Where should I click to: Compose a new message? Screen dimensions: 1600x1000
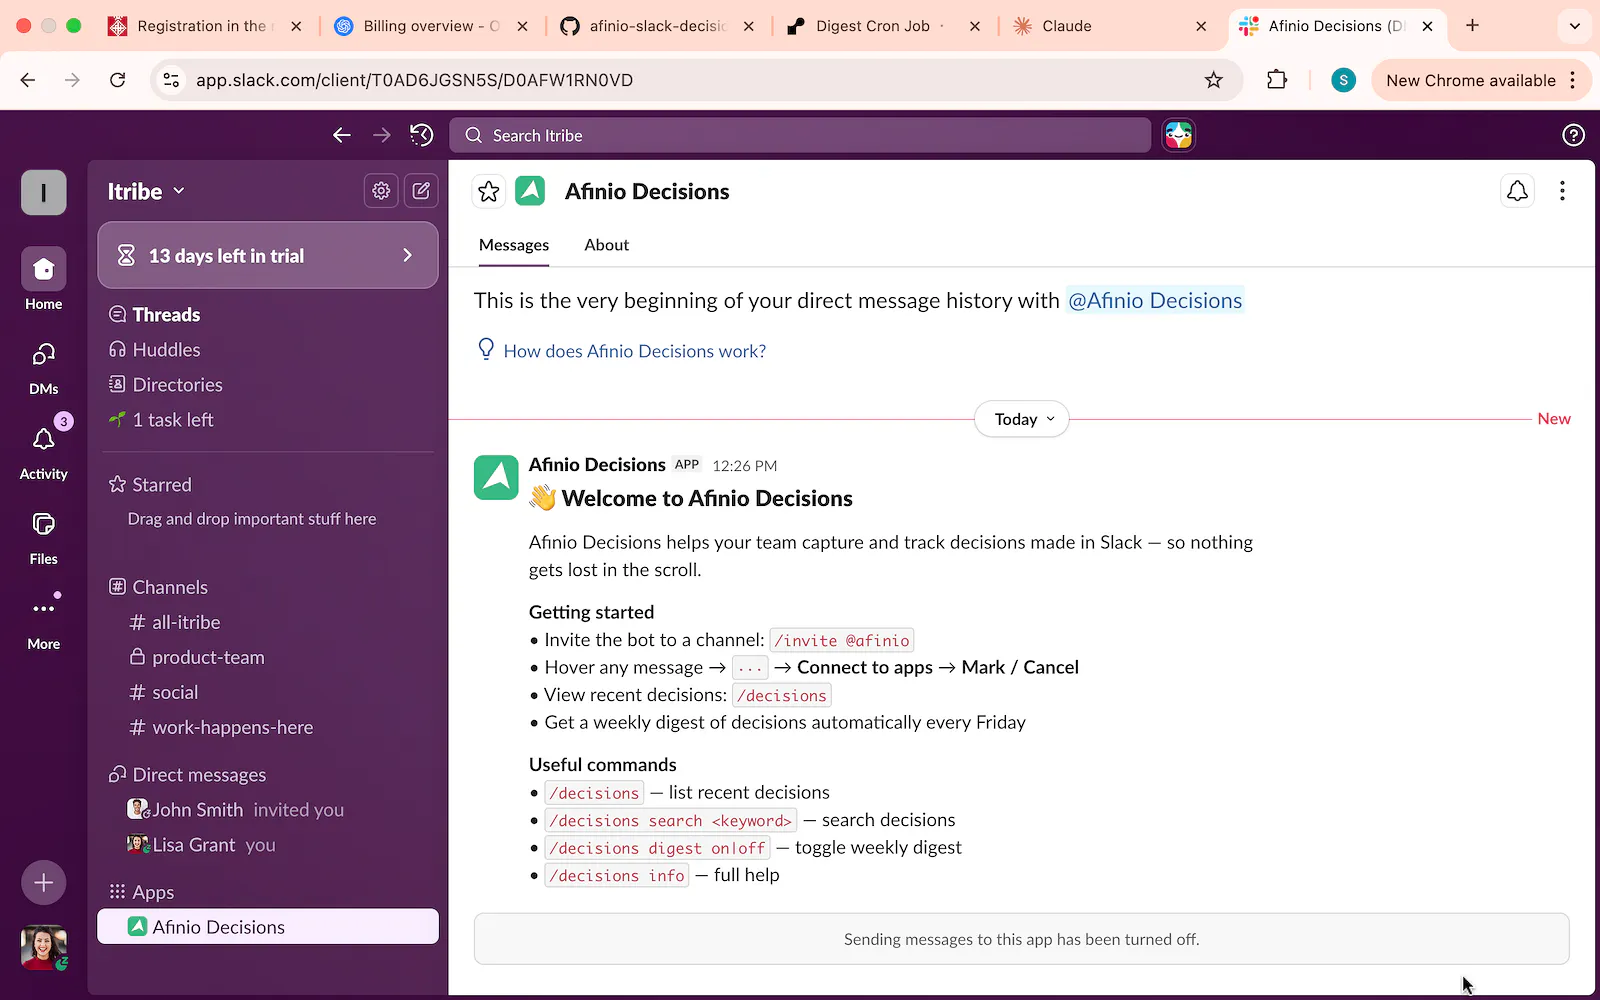click(x=421, y=191)
